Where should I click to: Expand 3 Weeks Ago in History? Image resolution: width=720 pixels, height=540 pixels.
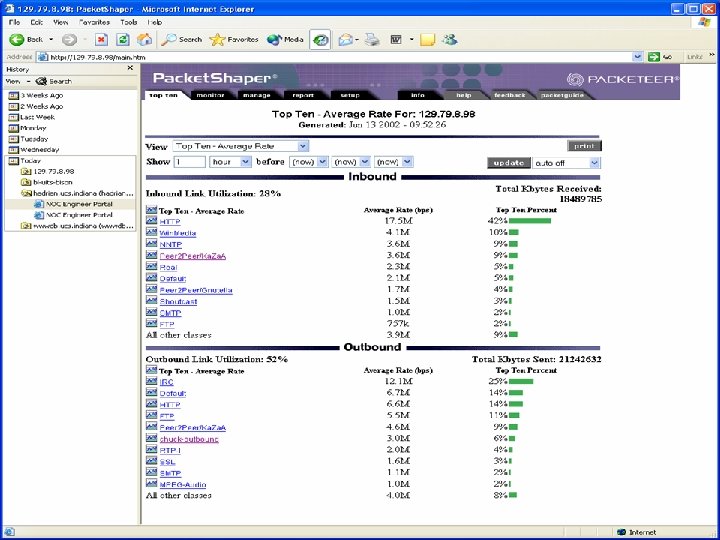(36, 96)
